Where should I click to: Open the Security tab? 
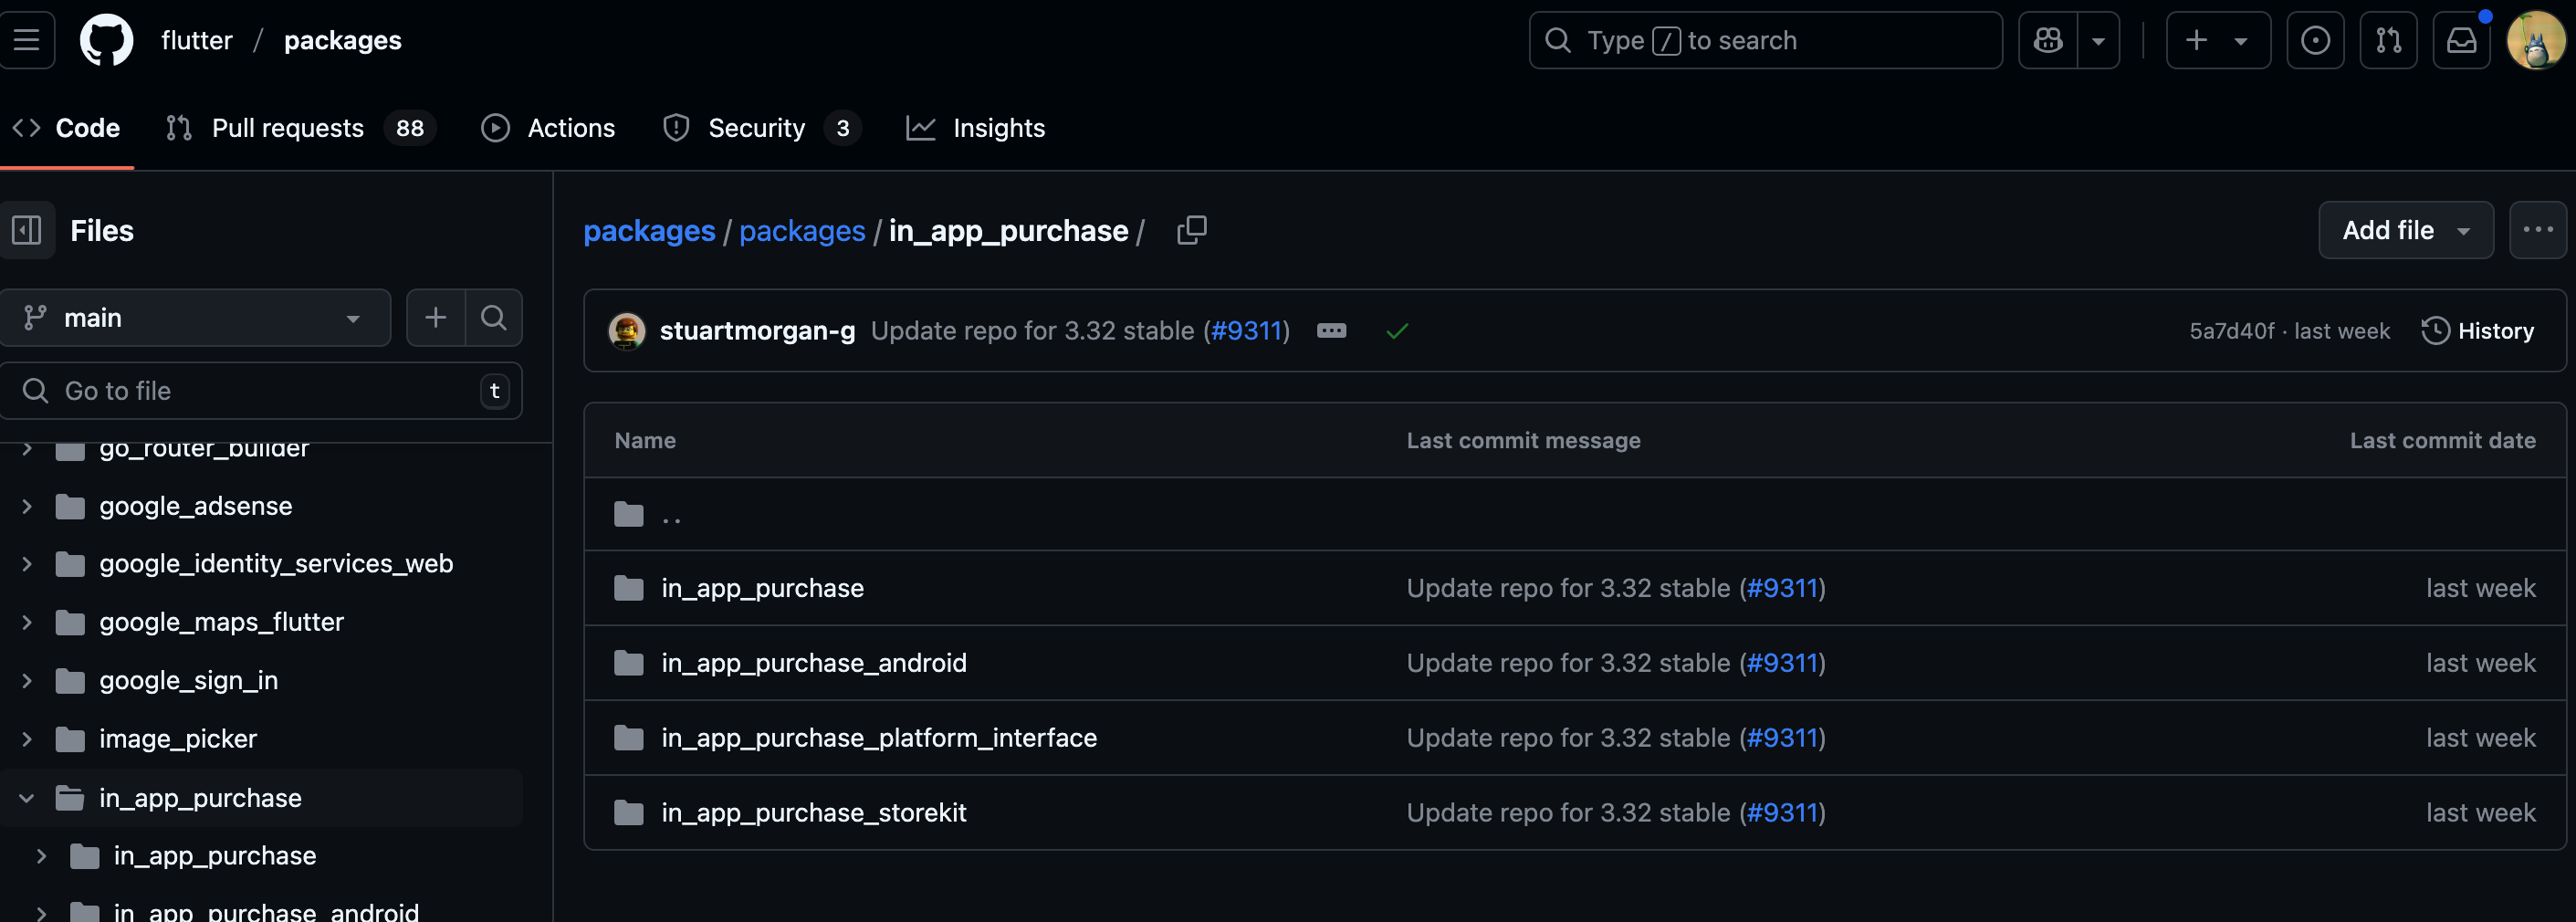tap(761, 128)
